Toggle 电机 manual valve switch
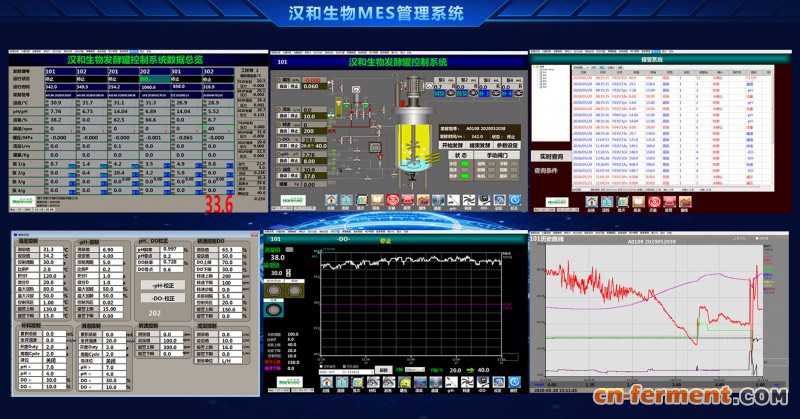The width and height of the screenshot is (800, 419). (491, 176)
